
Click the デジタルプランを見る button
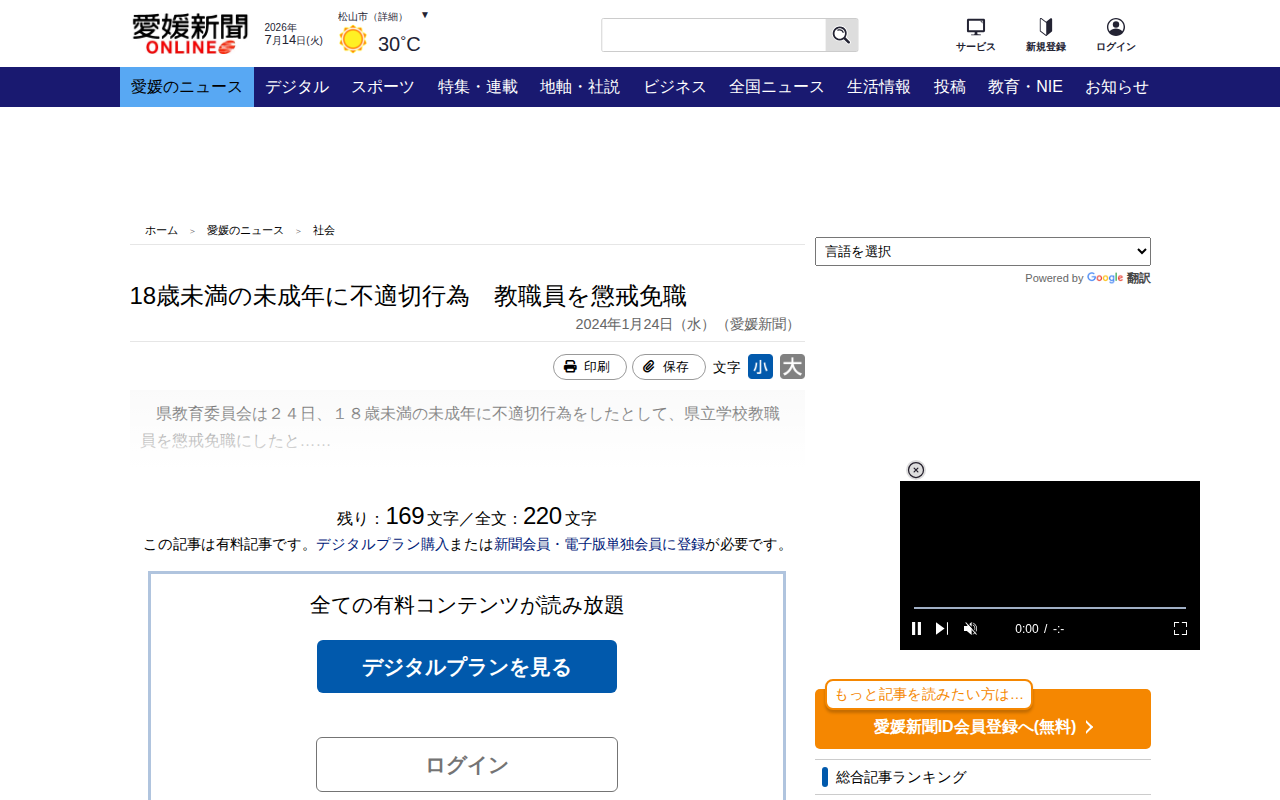pos(467,667)
